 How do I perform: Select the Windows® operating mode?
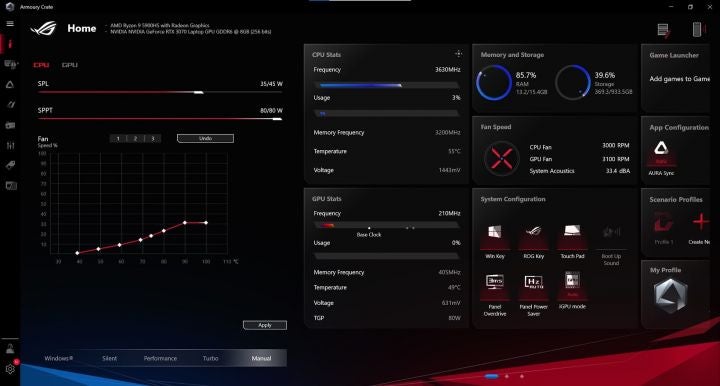(58, 358)
